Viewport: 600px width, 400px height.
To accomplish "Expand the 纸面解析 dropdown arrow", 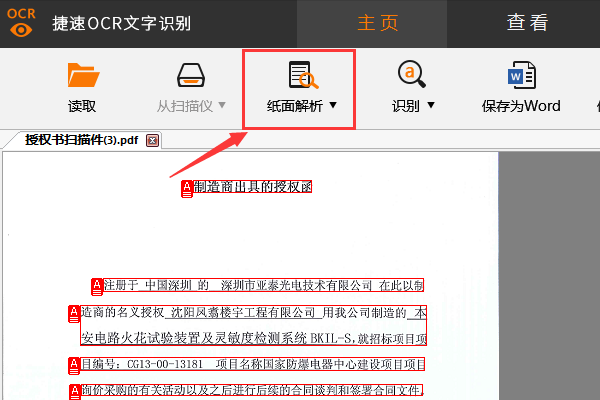I will [333, 104].
